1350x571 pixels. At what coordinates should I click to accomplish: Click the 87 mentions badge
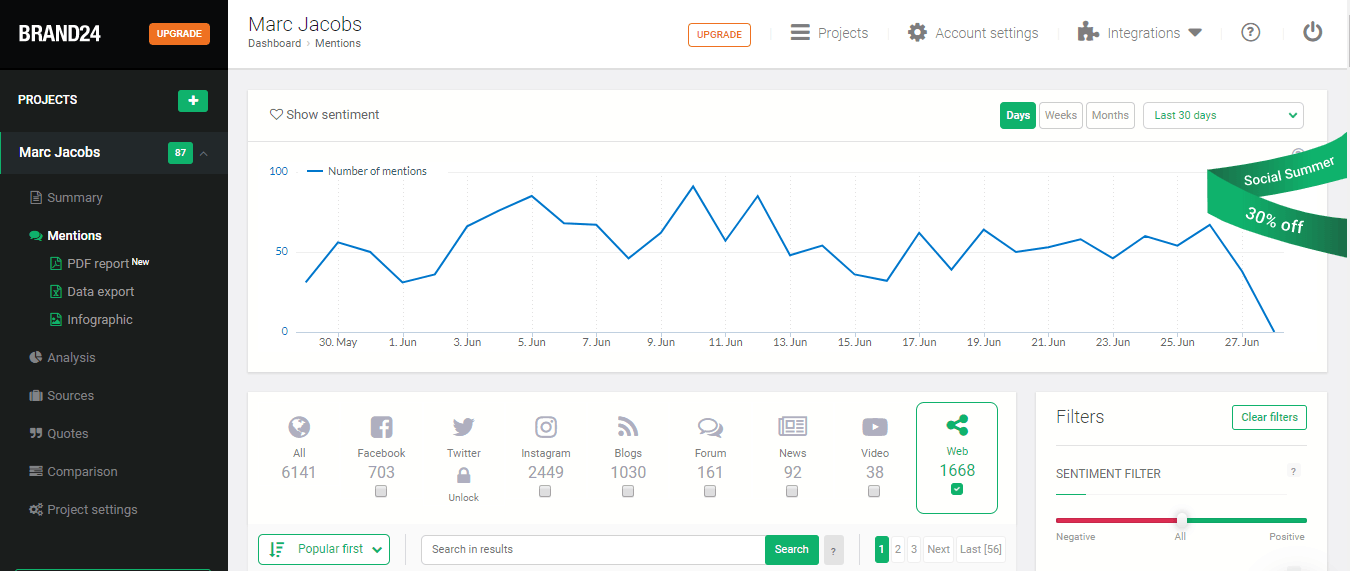180,153
